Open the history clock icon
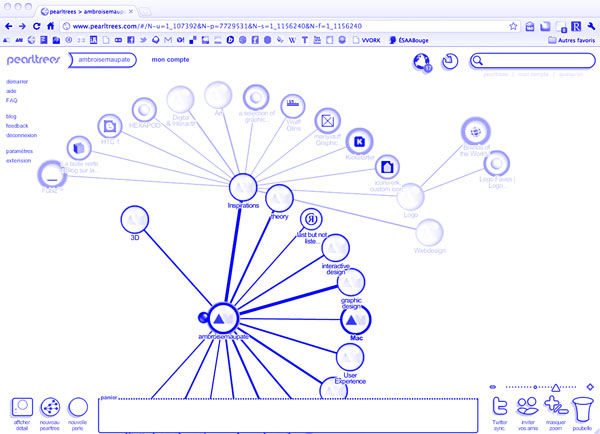The width and height of the screenshot is (600, 434). pyautogui.click(x=450, y=61)
